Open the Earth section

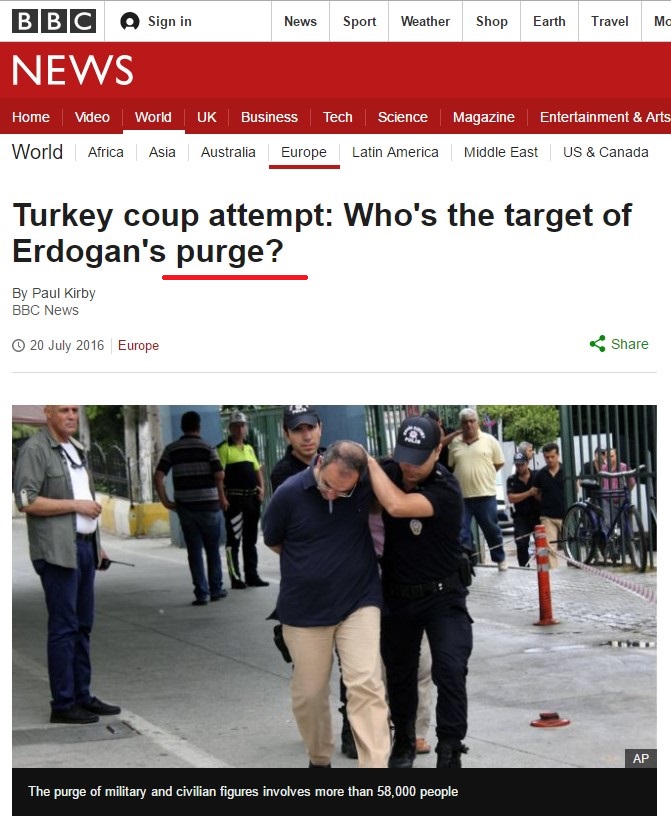pyautogui.click(x=549, y=21)
